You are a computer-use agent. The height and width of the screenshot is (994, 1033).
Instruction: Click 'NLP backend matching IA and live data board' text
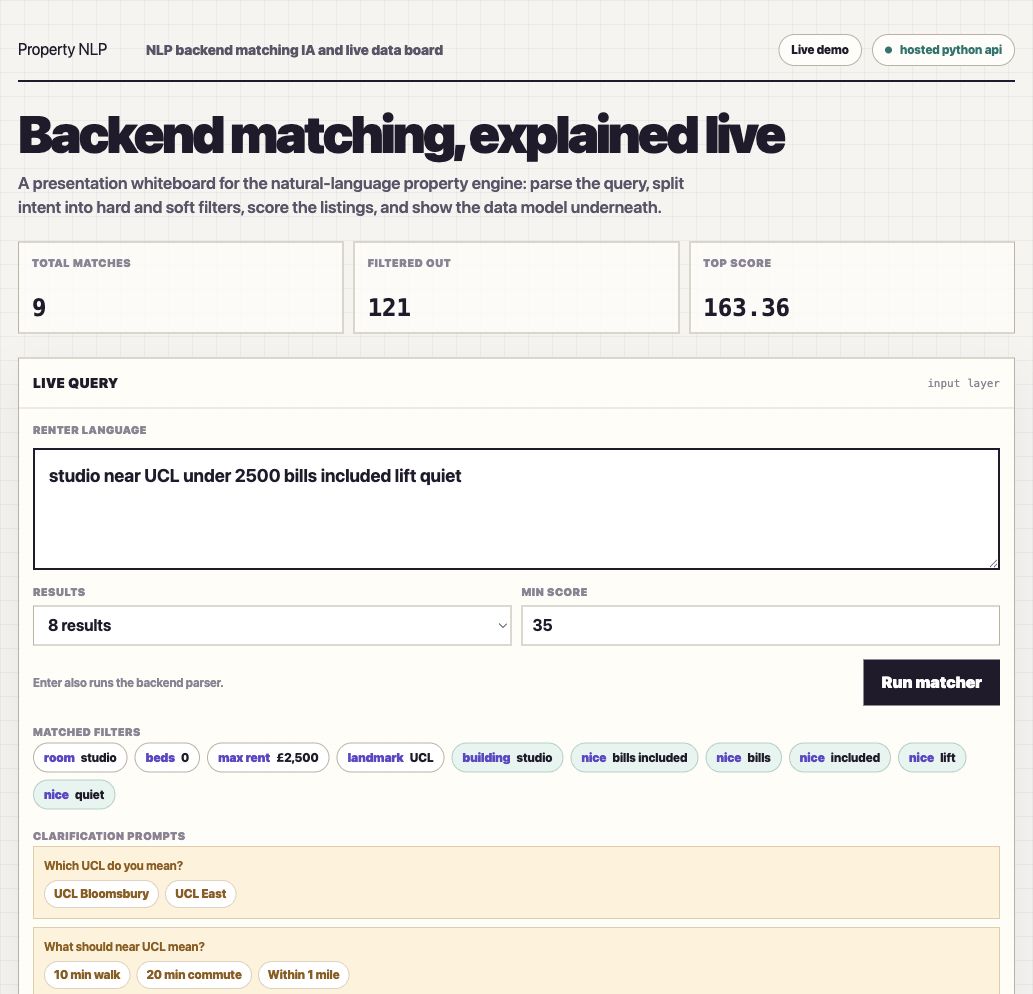[x=294, y=50]
